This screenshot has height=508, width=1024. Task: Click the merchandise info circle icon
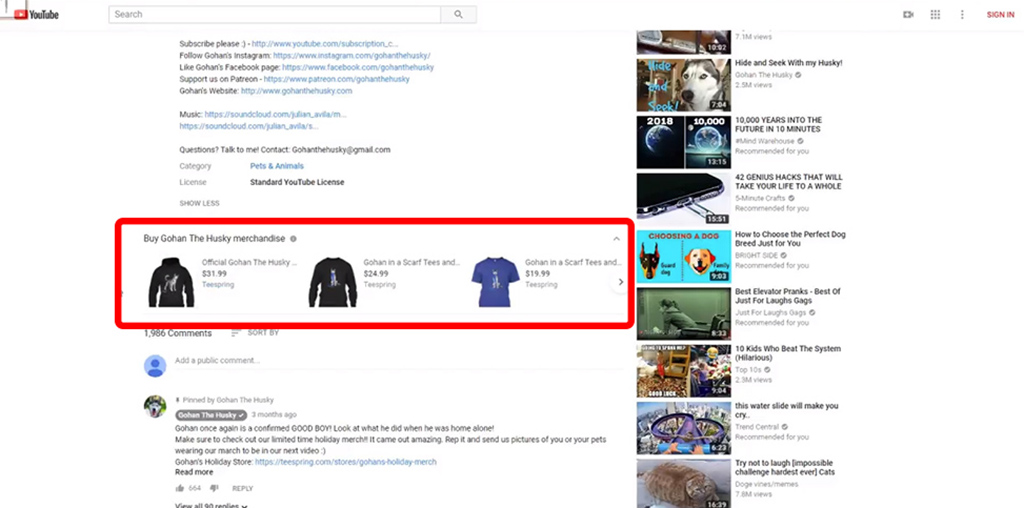pos(293,239)
